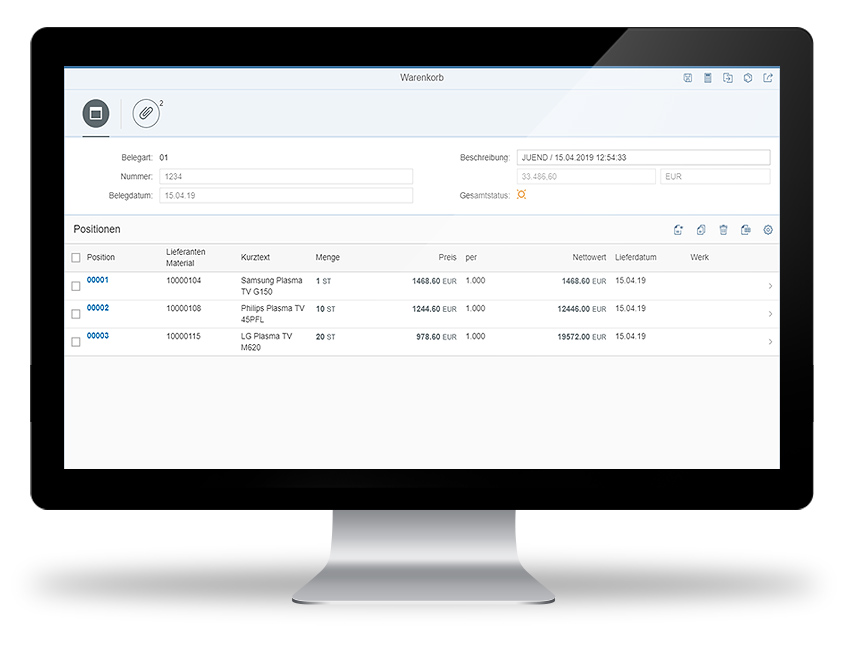Click material number 10000108
Screen dimensions: 850x650
pos(183,308)
